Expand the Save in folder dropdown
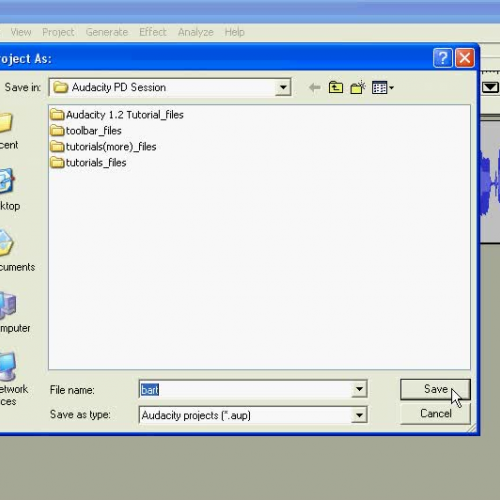Viewport: 500px width, 500px height. tap(283, 87)
